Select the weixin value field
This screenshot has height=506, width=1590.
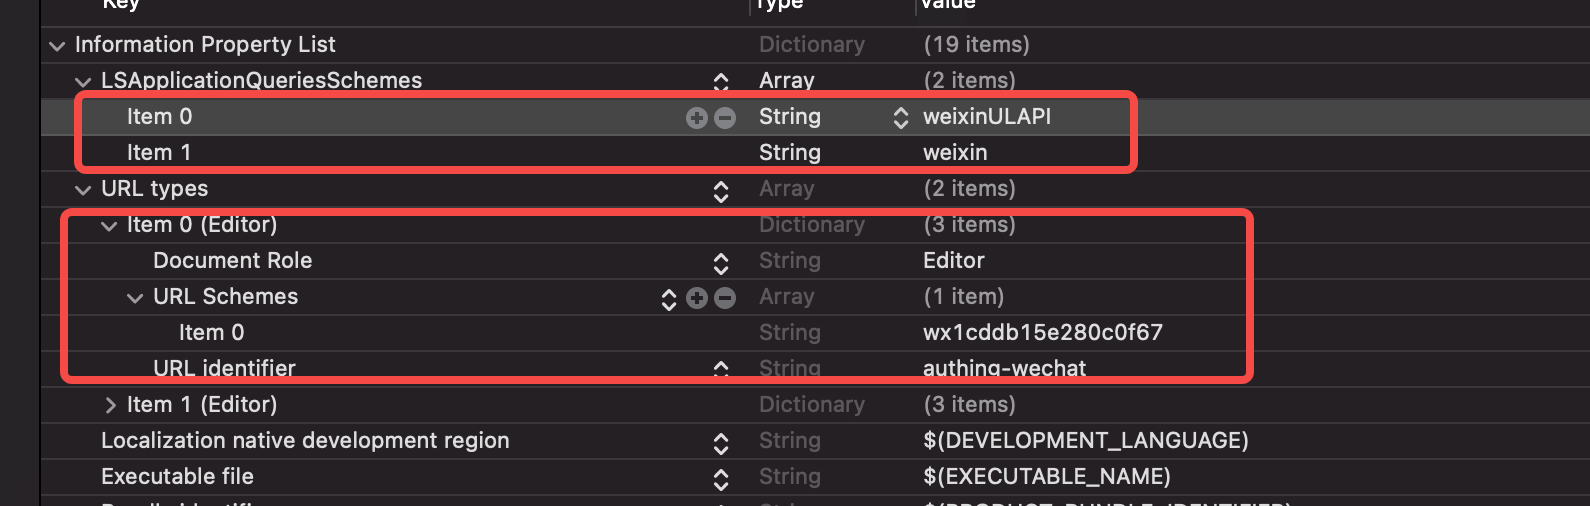955,153
